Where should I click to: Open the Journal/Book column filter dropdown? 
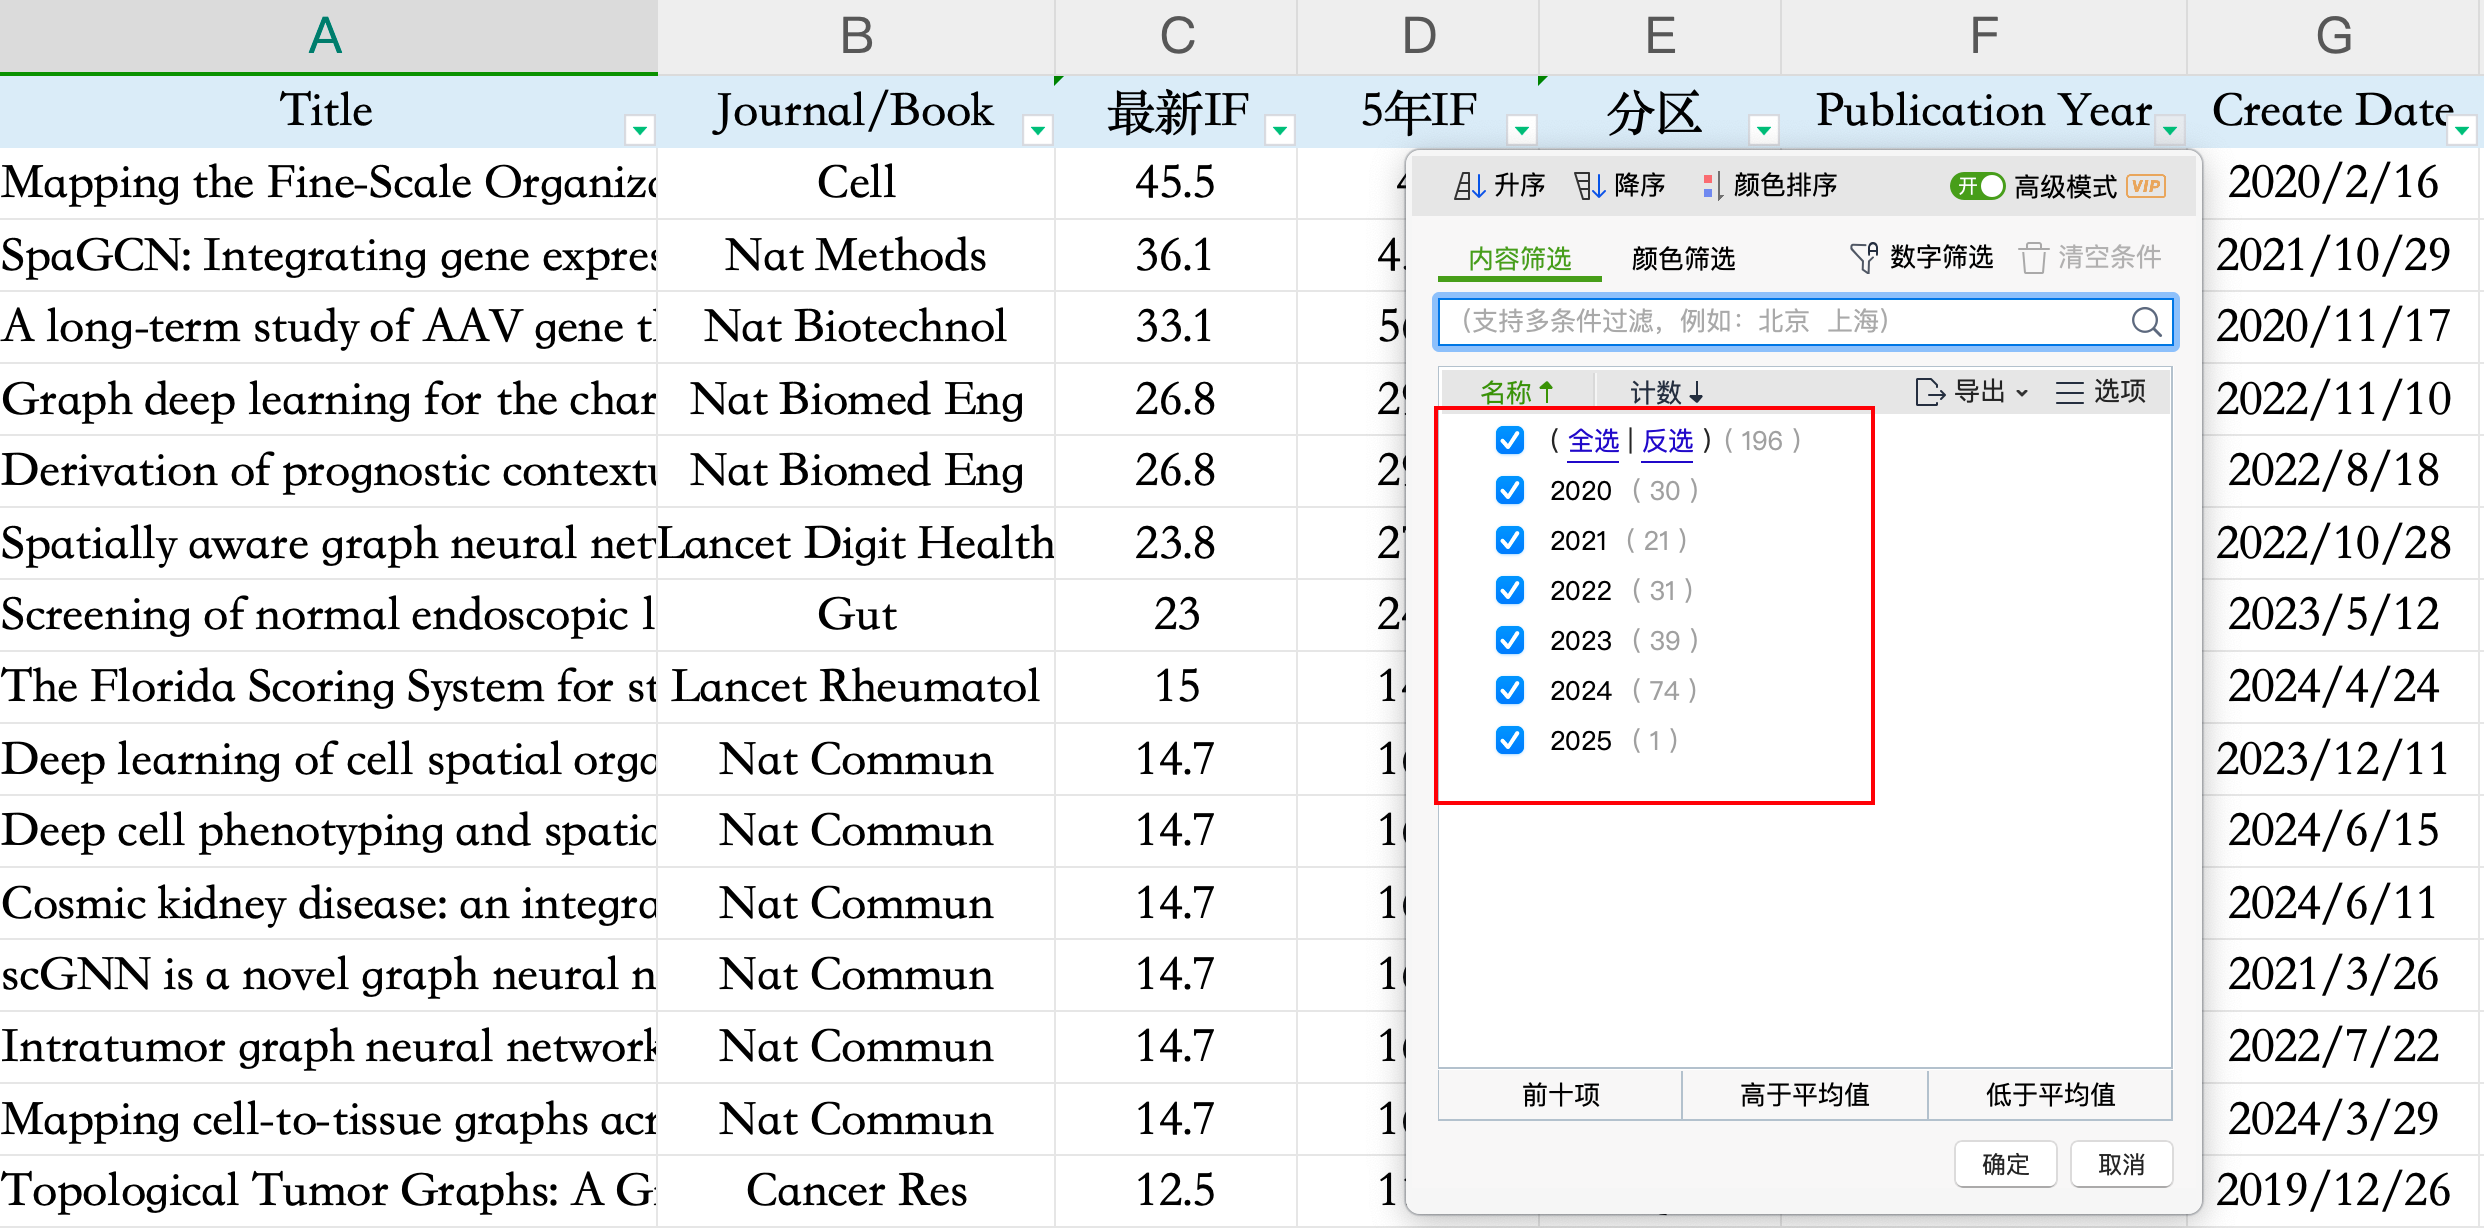pos(1038,130)
